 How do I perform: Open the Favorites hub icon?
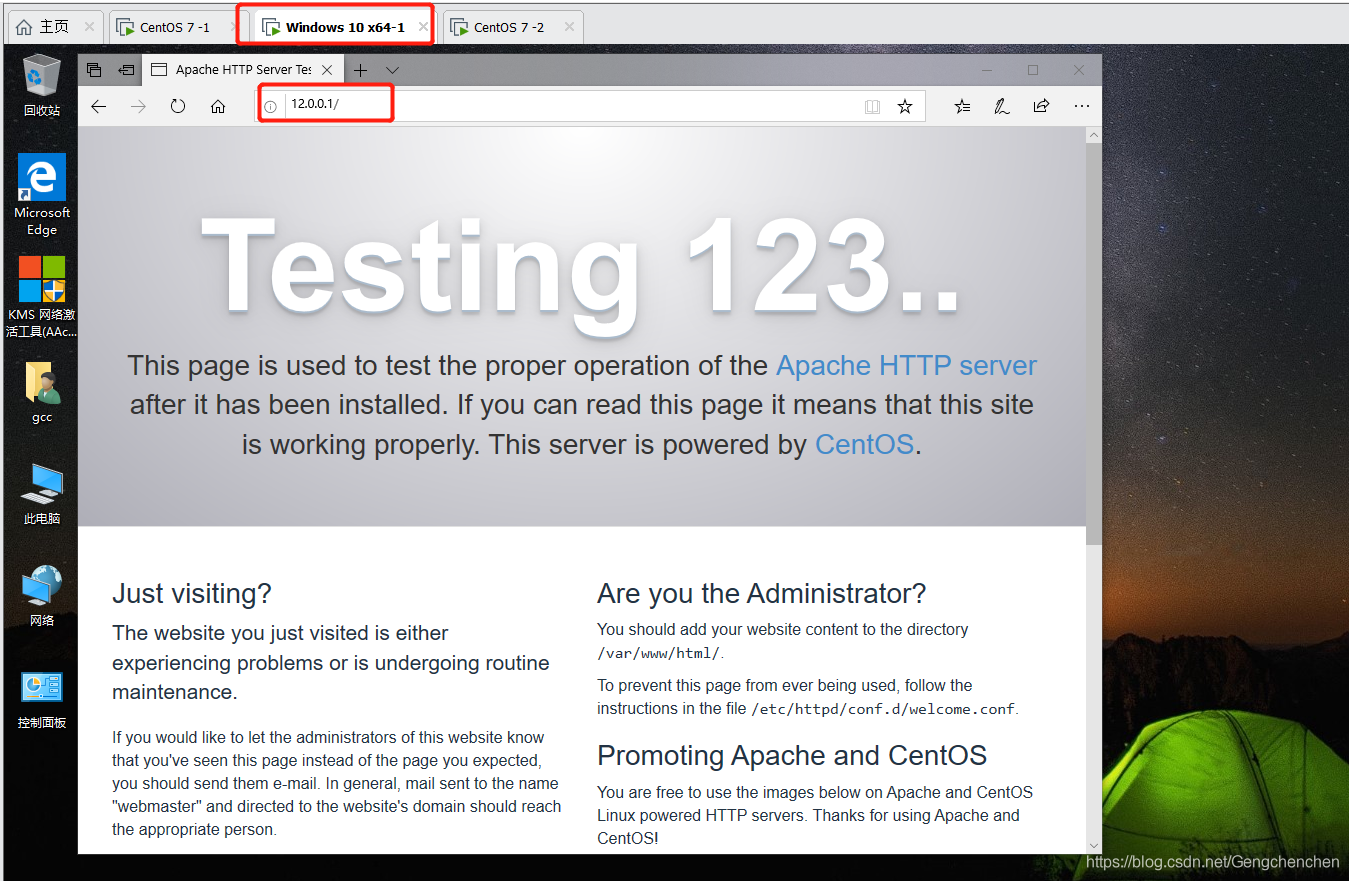click(962, 106)
